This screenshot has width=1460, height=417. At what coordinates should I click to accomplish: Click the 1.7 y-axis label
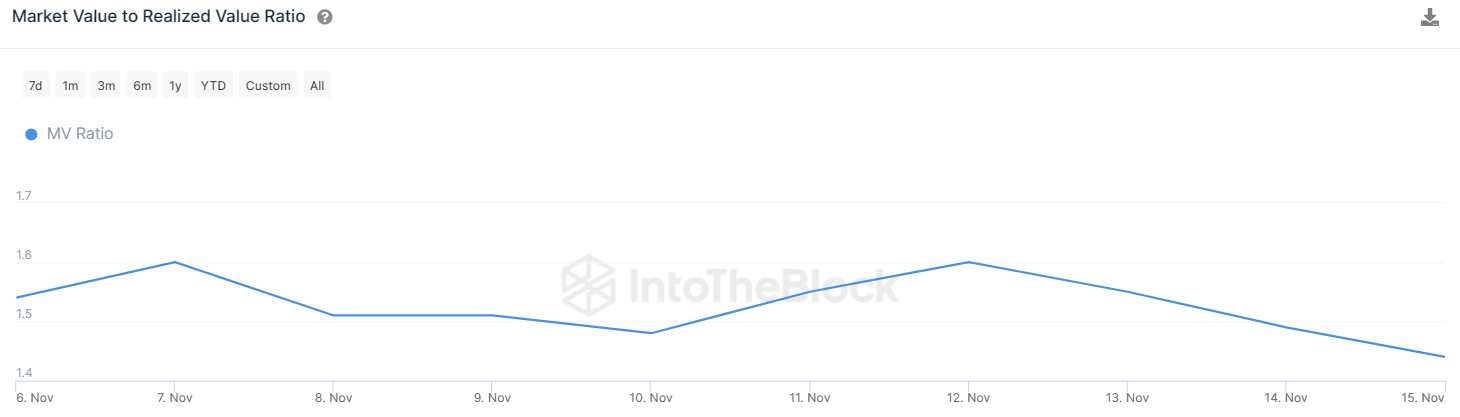pos(24,196)
